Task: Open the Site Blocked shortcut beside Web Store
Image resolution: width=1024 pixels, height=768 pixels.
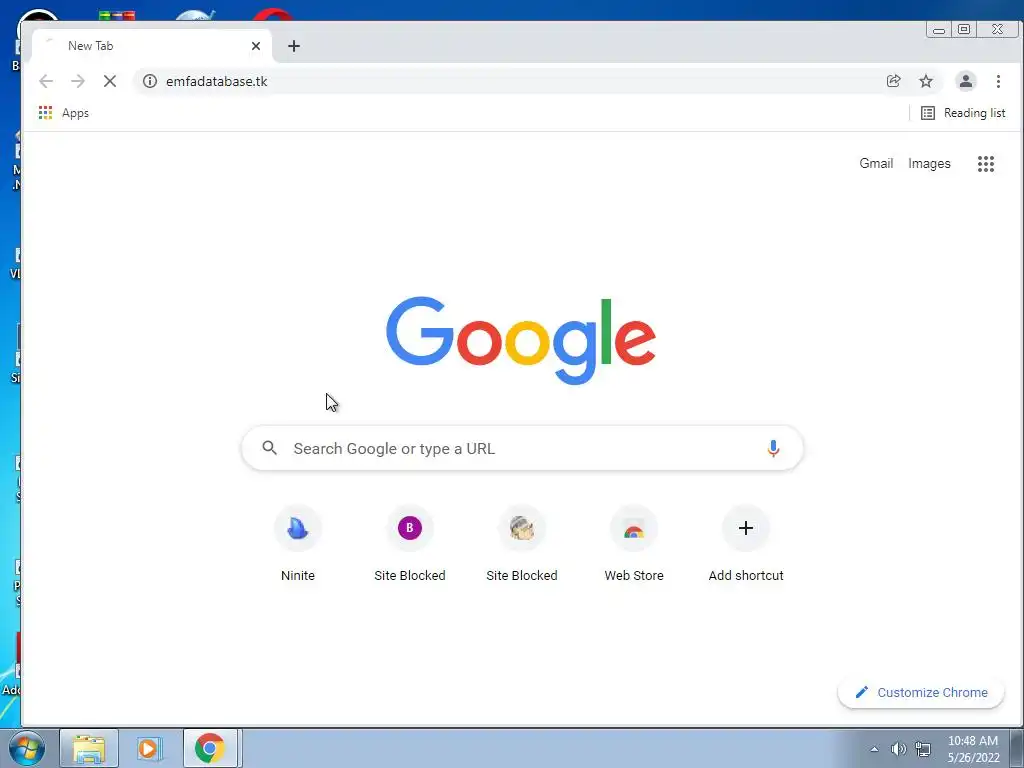Action: point(522,545)
